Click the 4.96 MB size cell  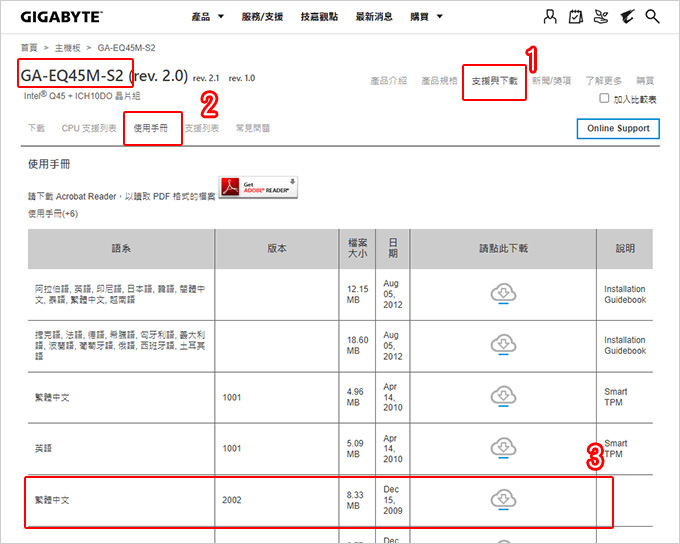coord(355,397)
